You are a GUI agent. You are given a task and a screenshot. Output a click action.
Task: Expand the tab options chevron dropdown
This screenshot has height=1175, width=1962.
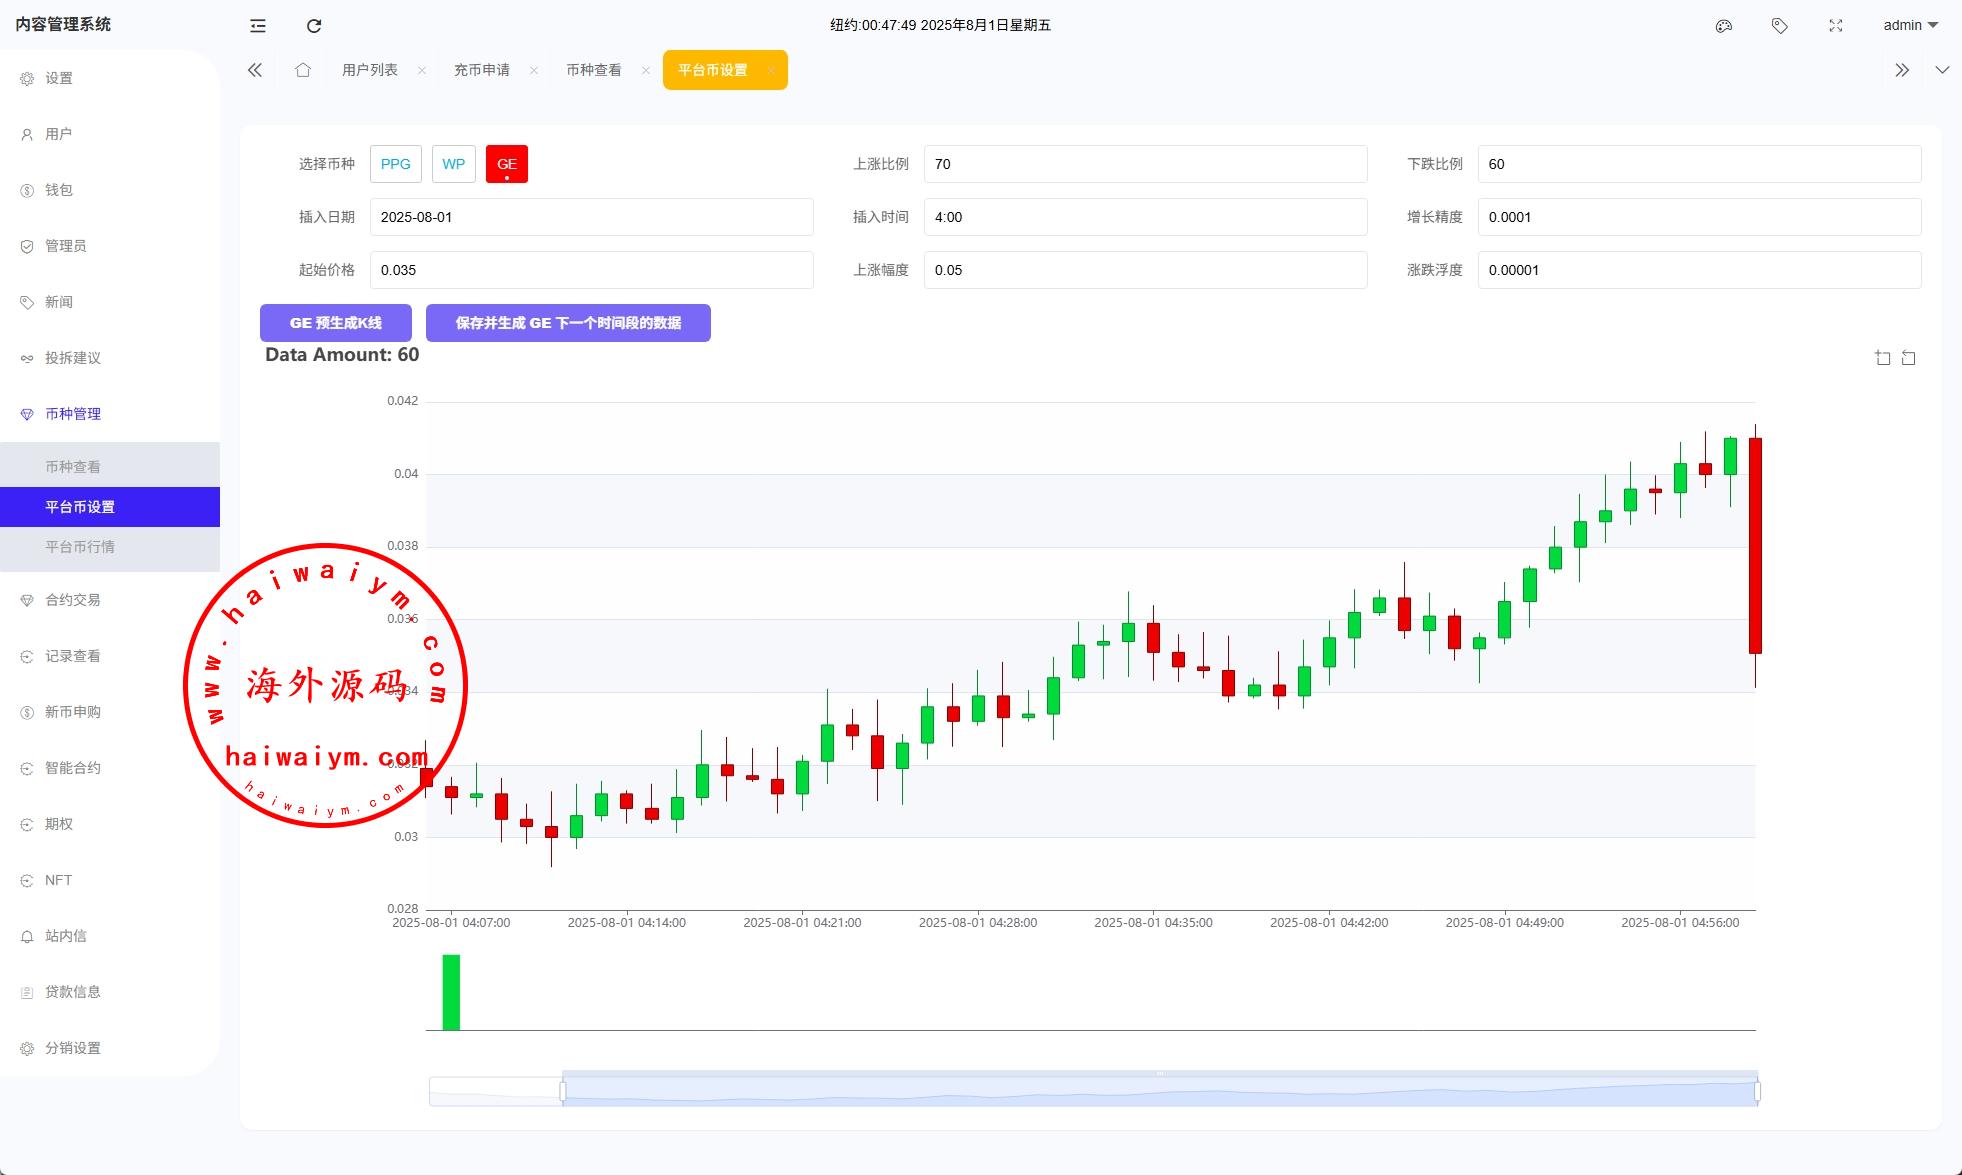tap(1941, 70)
